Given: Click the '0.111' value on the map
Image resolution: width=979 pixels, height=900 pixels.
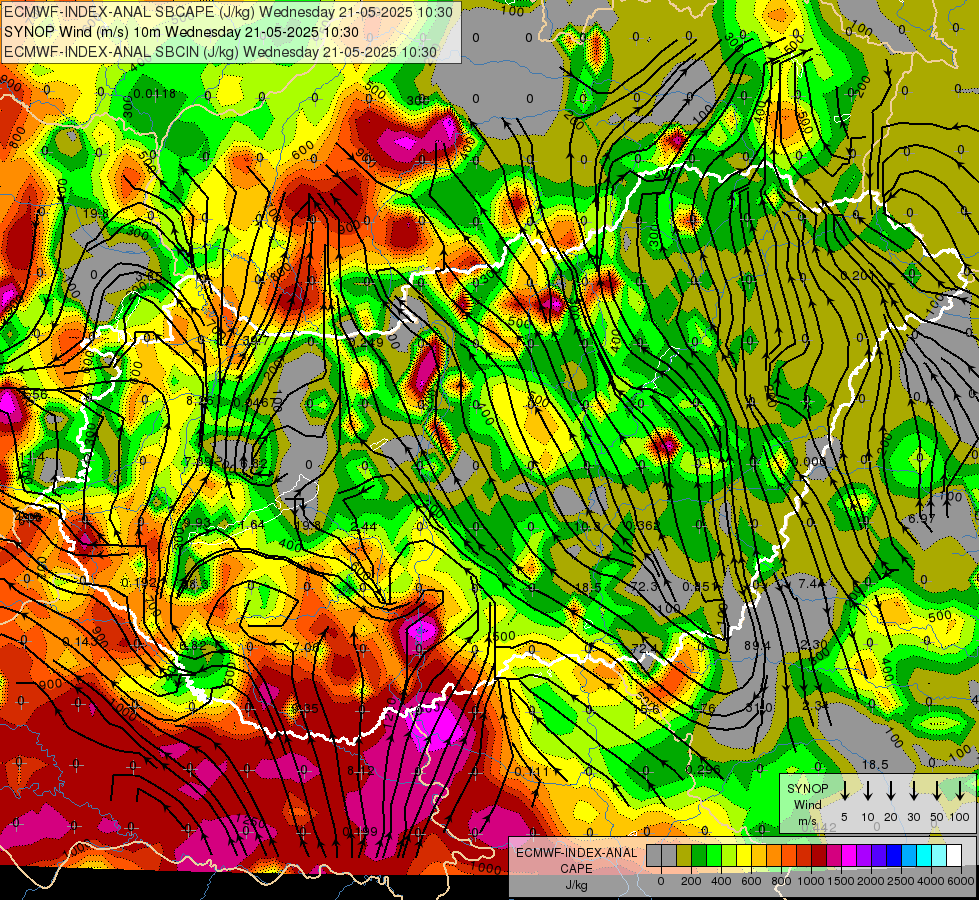Looking at the screenshot, I should pyautogui.click(x=531, y=772).
